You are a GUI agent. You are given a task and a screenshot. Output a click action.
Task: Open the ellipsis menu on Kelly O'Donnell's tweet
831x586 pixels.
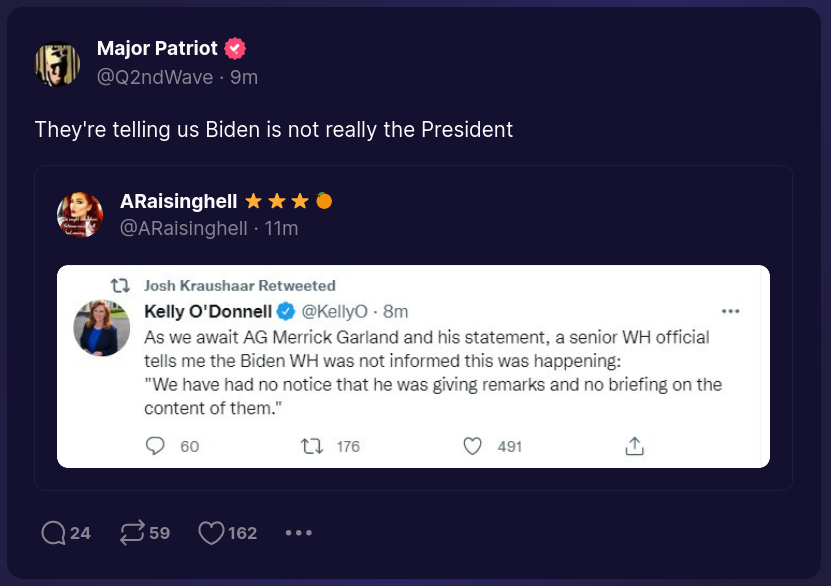[x=730, y=311]
